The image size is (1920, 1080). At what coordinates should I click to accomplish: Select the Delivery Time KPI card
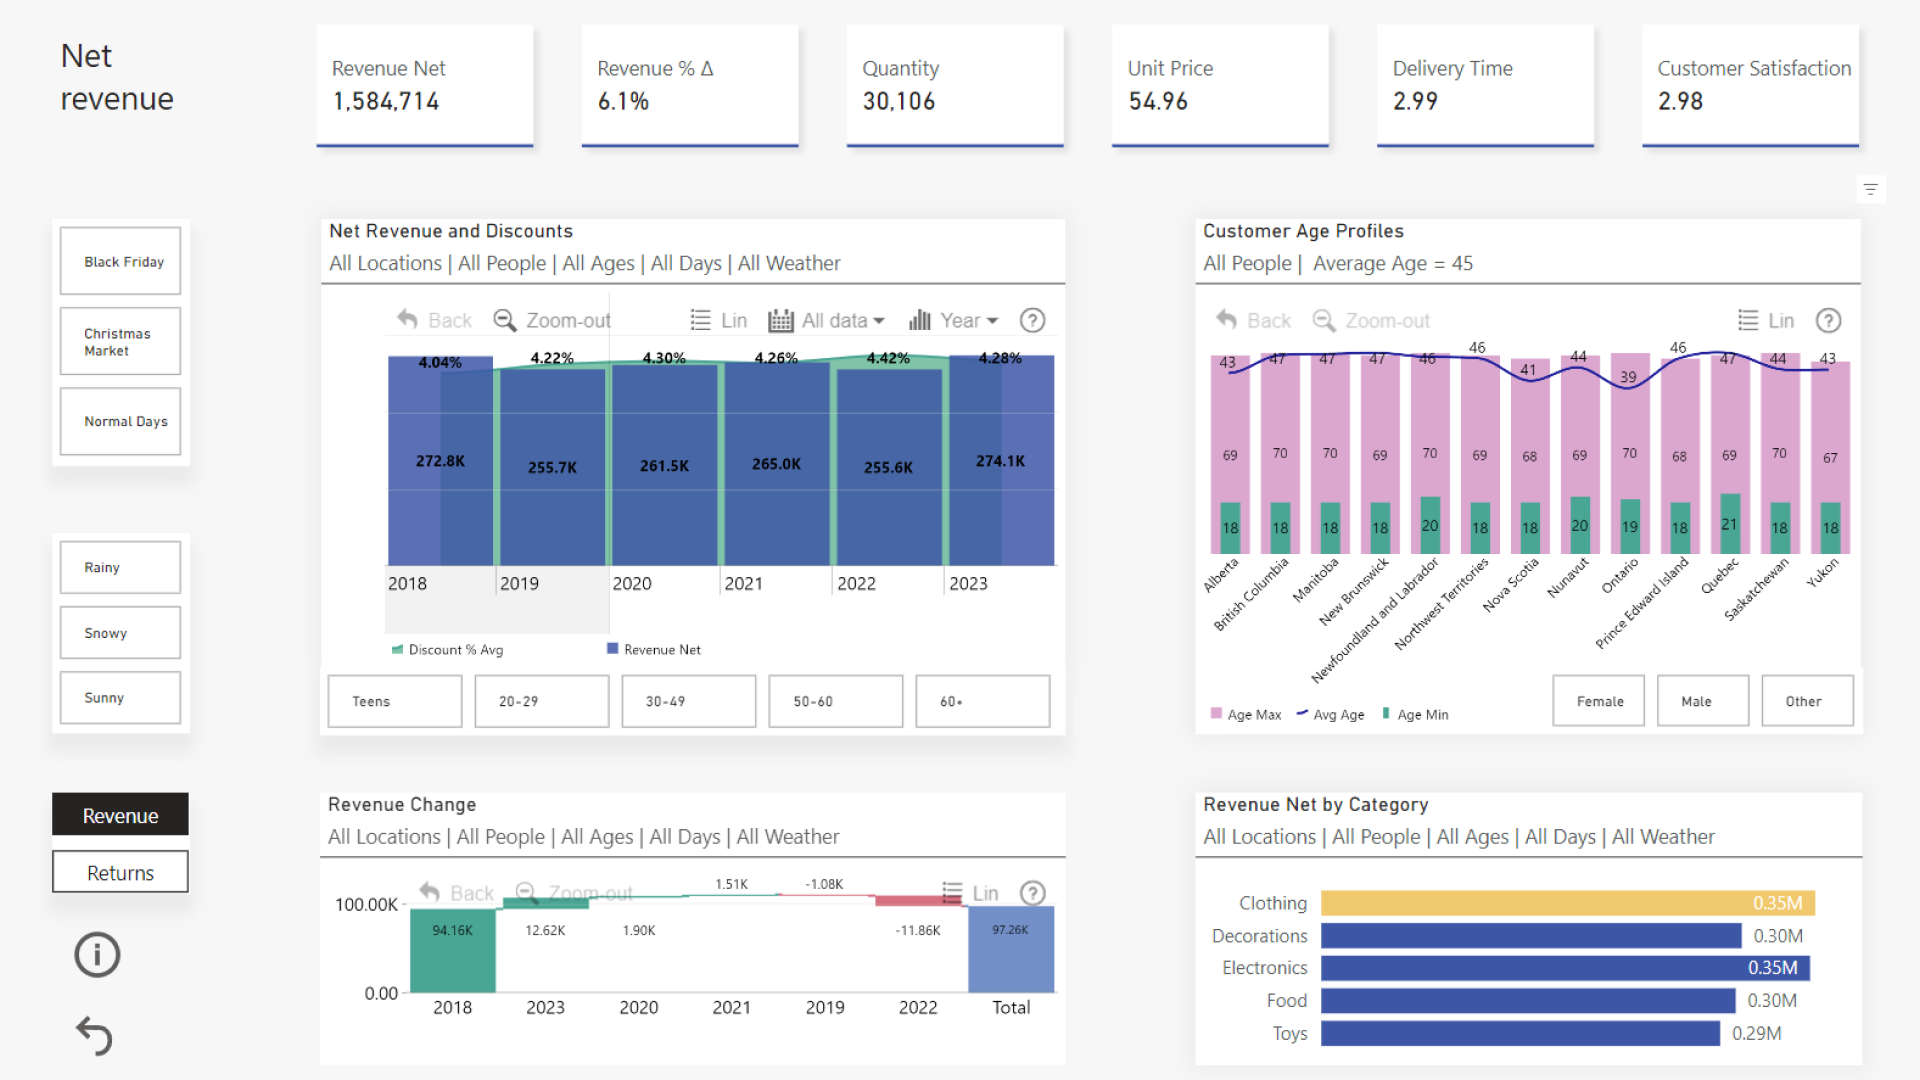(x=1485, y=86)
